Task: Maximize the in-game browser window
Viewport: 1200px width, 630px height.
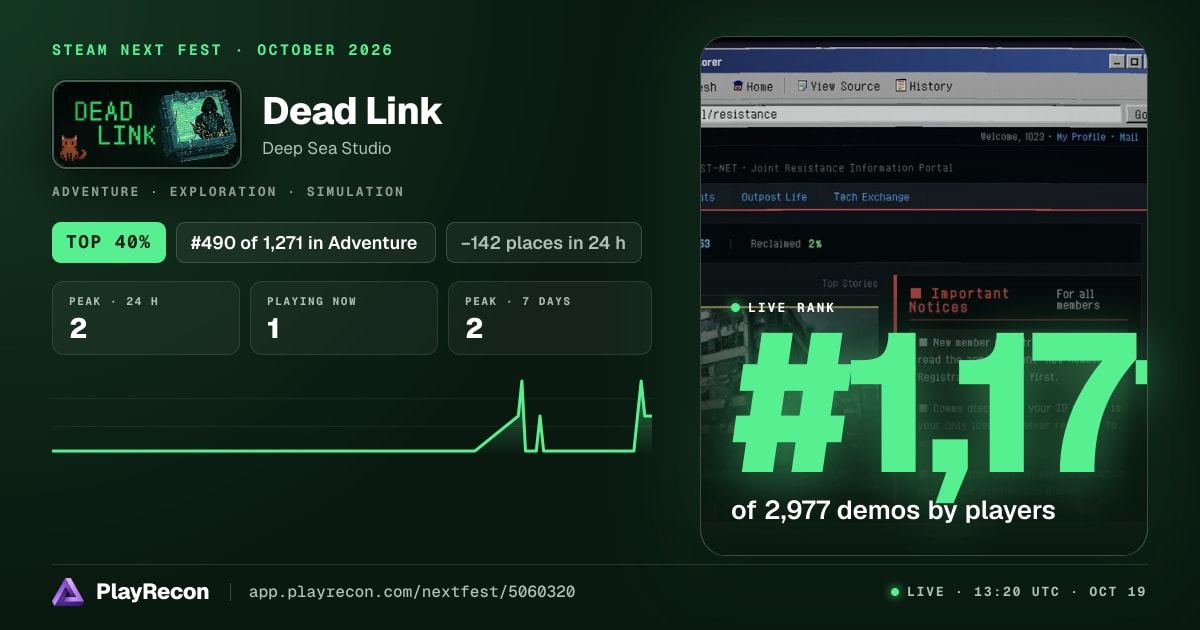Action: (x=1134, y=62)
